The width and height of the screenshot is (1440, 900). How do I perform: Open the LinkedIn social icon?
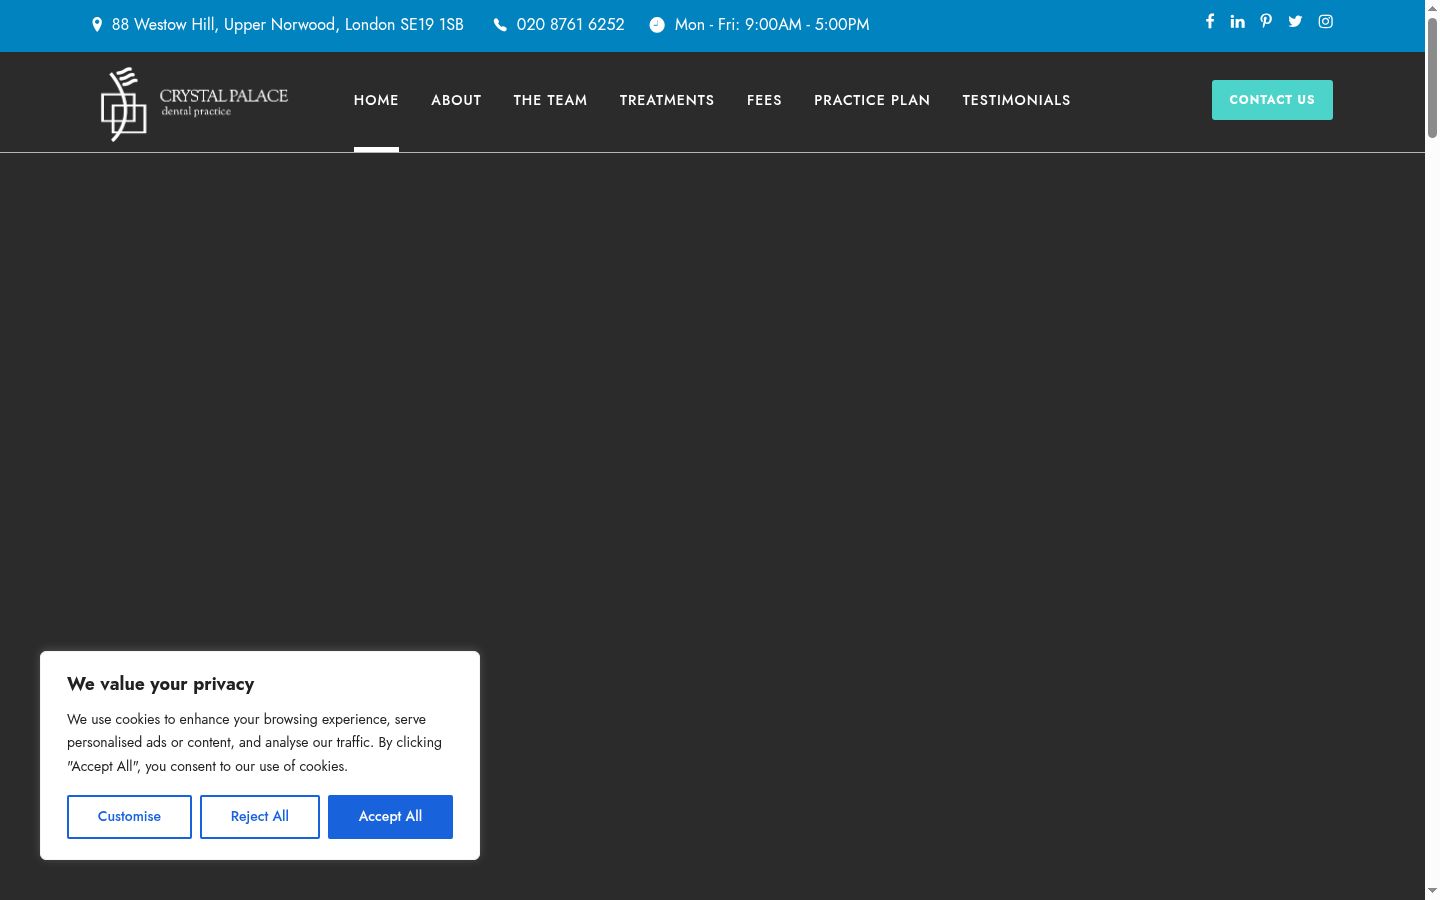(1237, 21)
